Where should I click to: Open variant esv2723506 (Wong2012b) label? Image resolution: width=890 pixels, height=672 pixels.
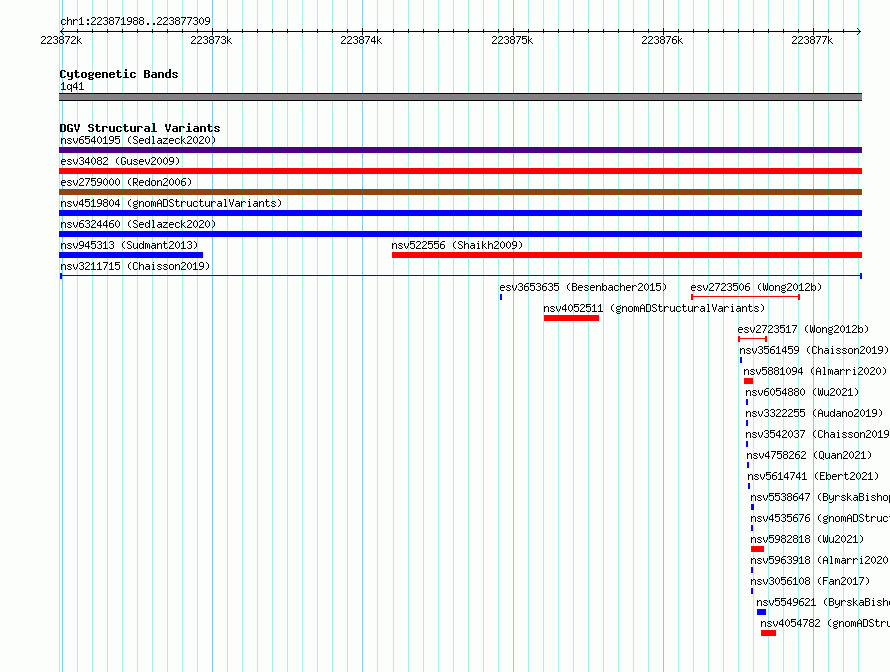pyautogui.click(x=756, y=287)
